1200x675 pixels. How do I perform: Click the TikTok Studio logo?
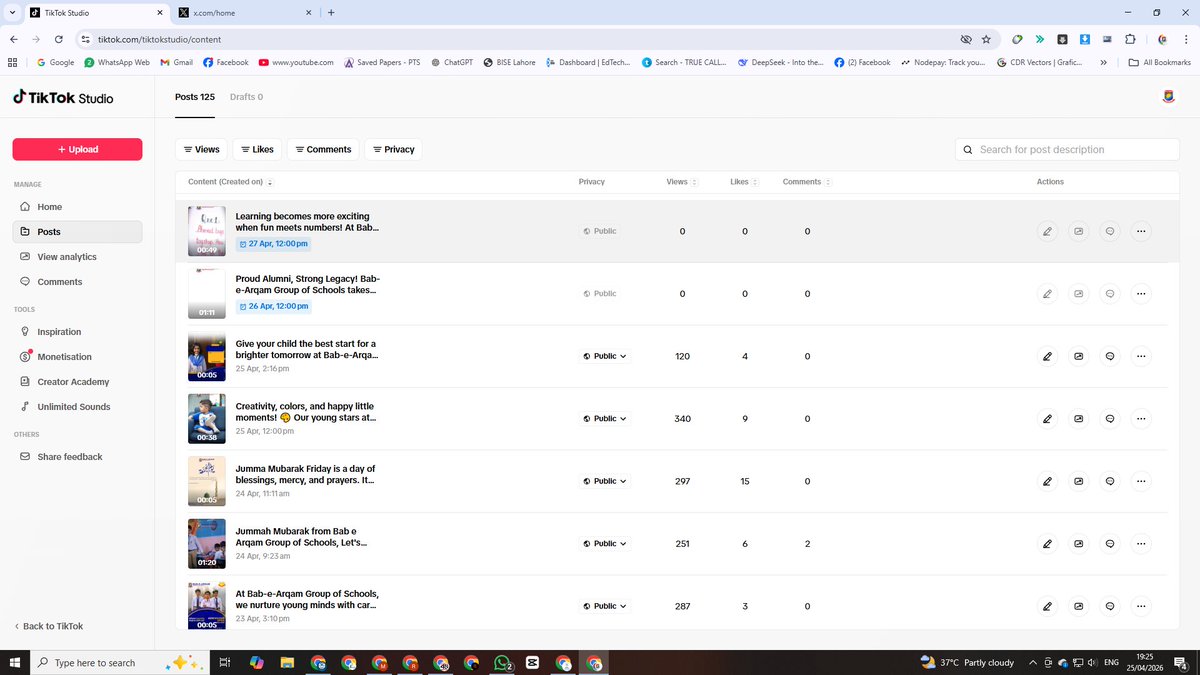63,98
